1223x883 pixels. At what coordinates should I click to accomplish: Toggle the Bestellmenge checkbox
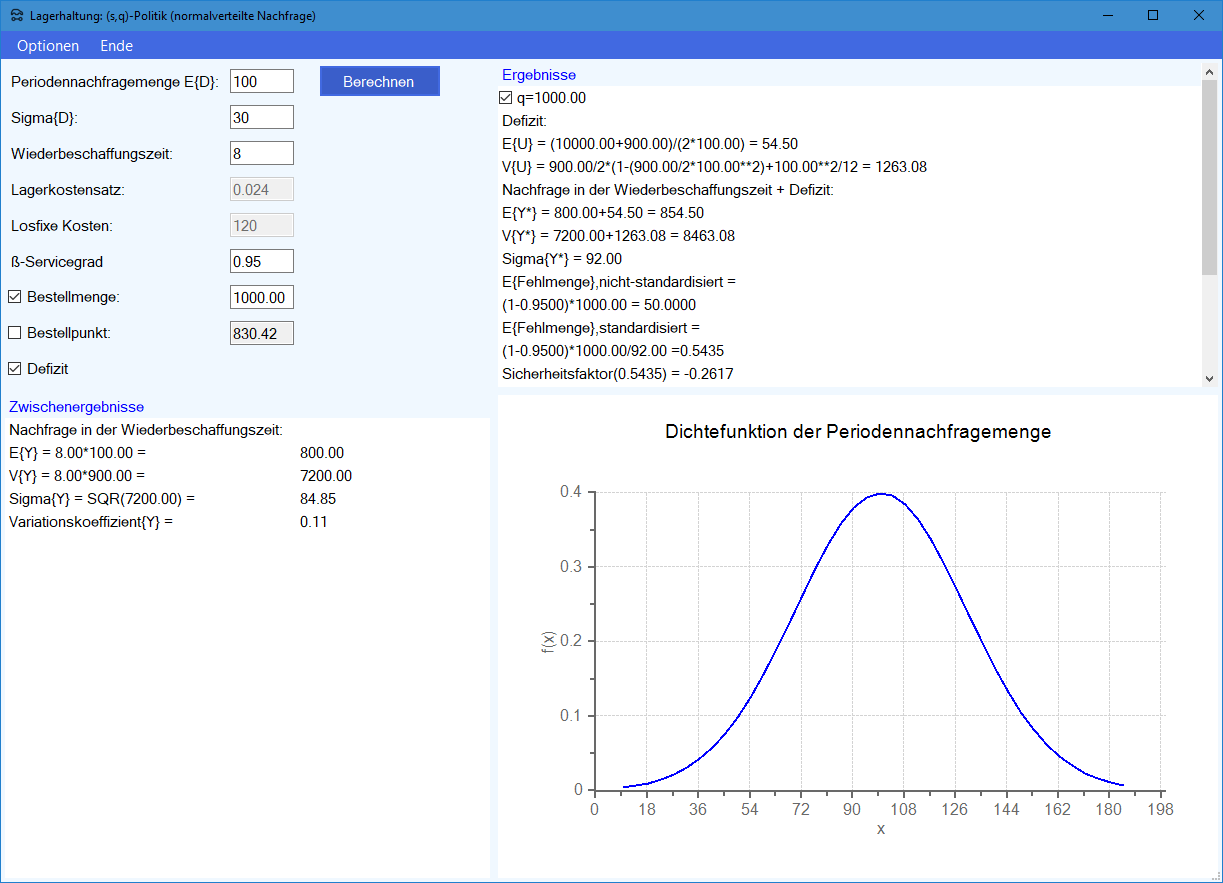point(15,297)
